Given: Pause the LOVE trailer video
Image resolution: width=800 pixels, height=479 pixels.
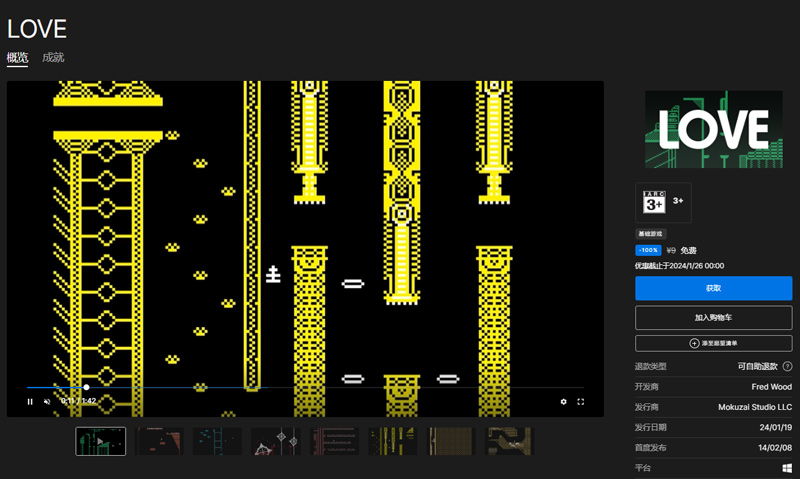Looking at the screenshot, I should [x=30, y=401].
